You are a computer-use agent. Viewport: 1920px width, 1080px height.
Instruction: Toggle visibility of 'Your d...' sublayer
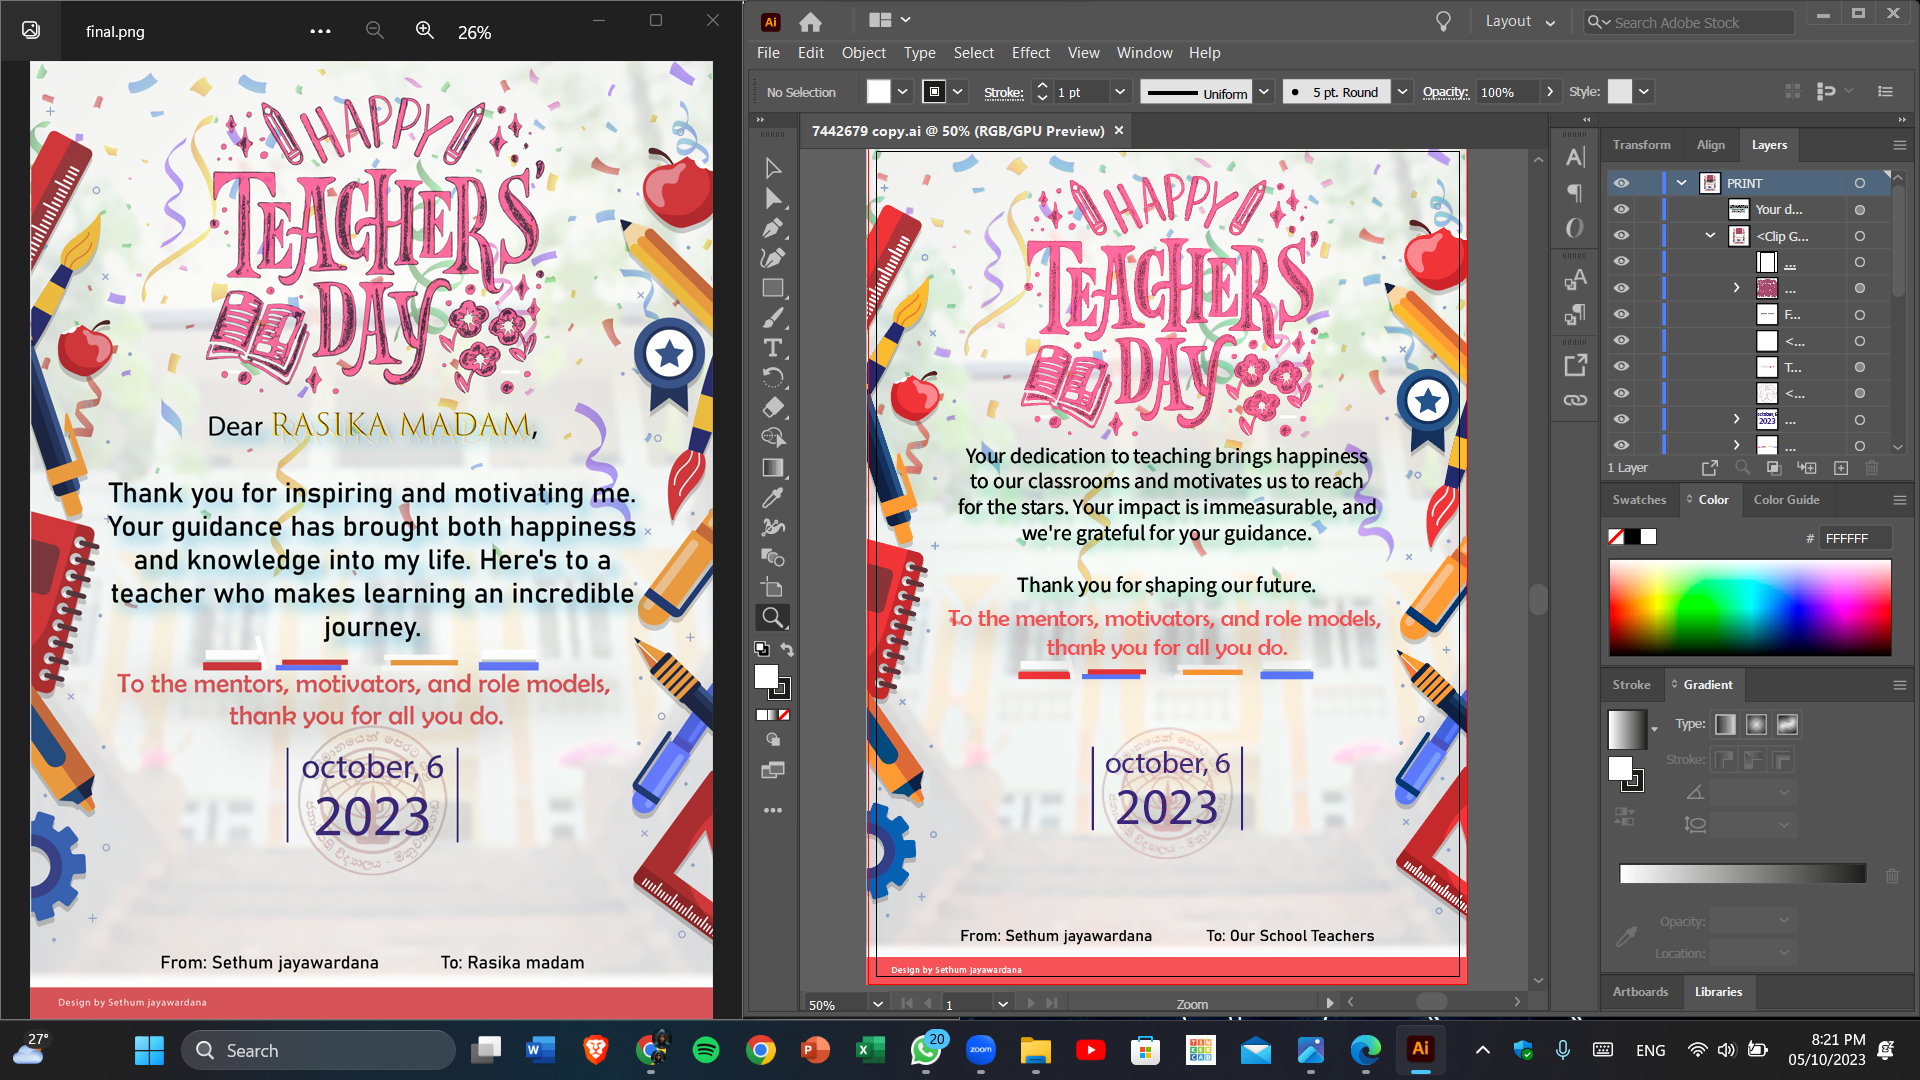tap(1621, 210)
